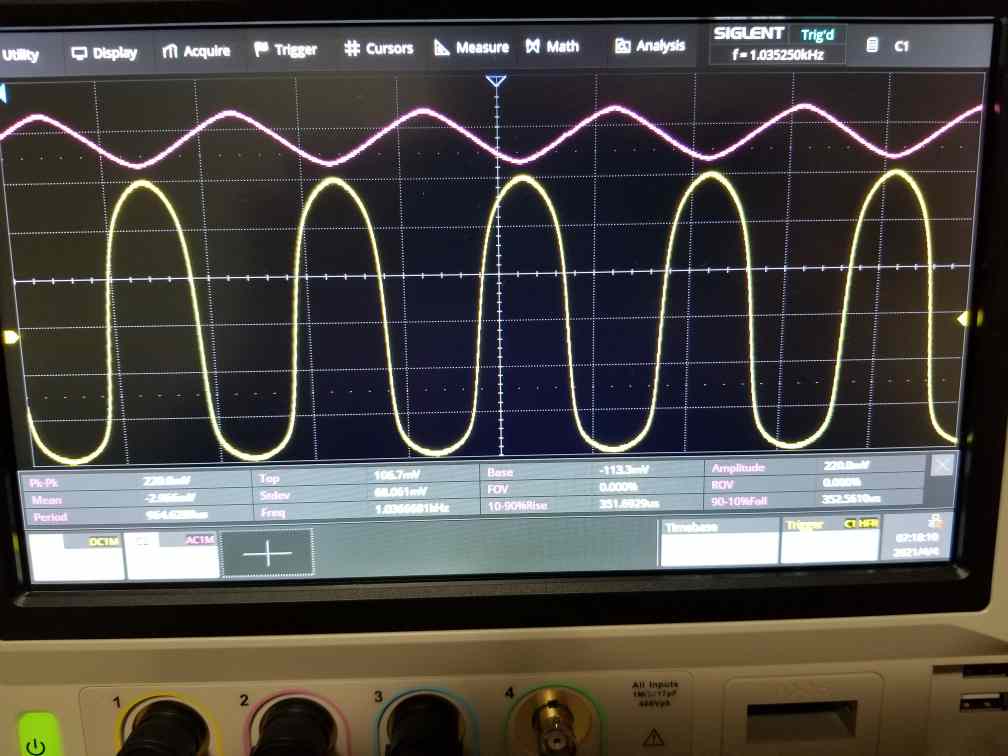Screen dimensions: 1008x756
Task: Close the measurements panel
Action: tap(942, 464)
